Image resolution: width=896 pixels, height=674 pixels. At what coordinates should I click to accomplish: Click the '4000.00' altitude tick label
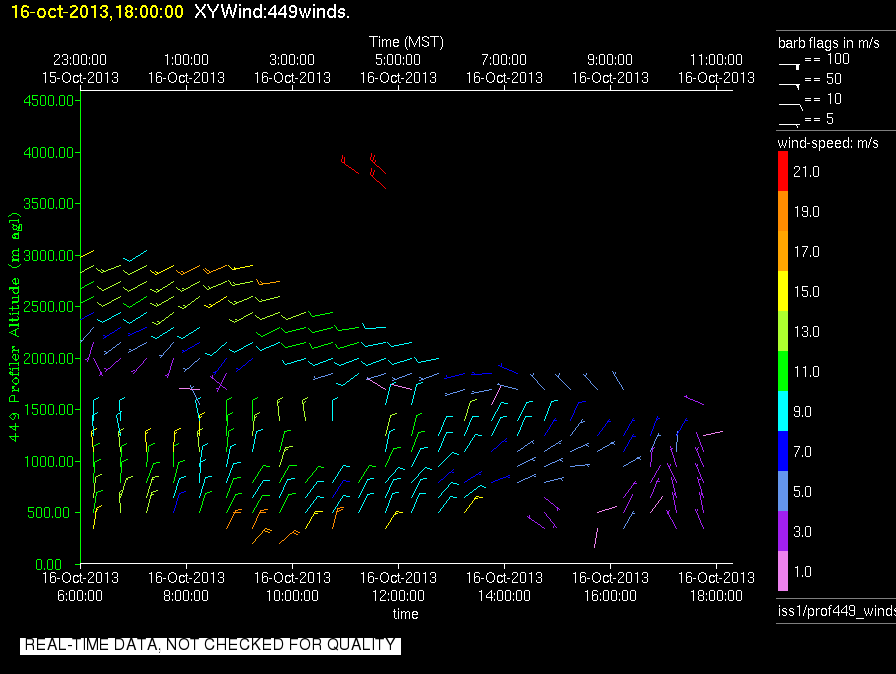[49, 153]
